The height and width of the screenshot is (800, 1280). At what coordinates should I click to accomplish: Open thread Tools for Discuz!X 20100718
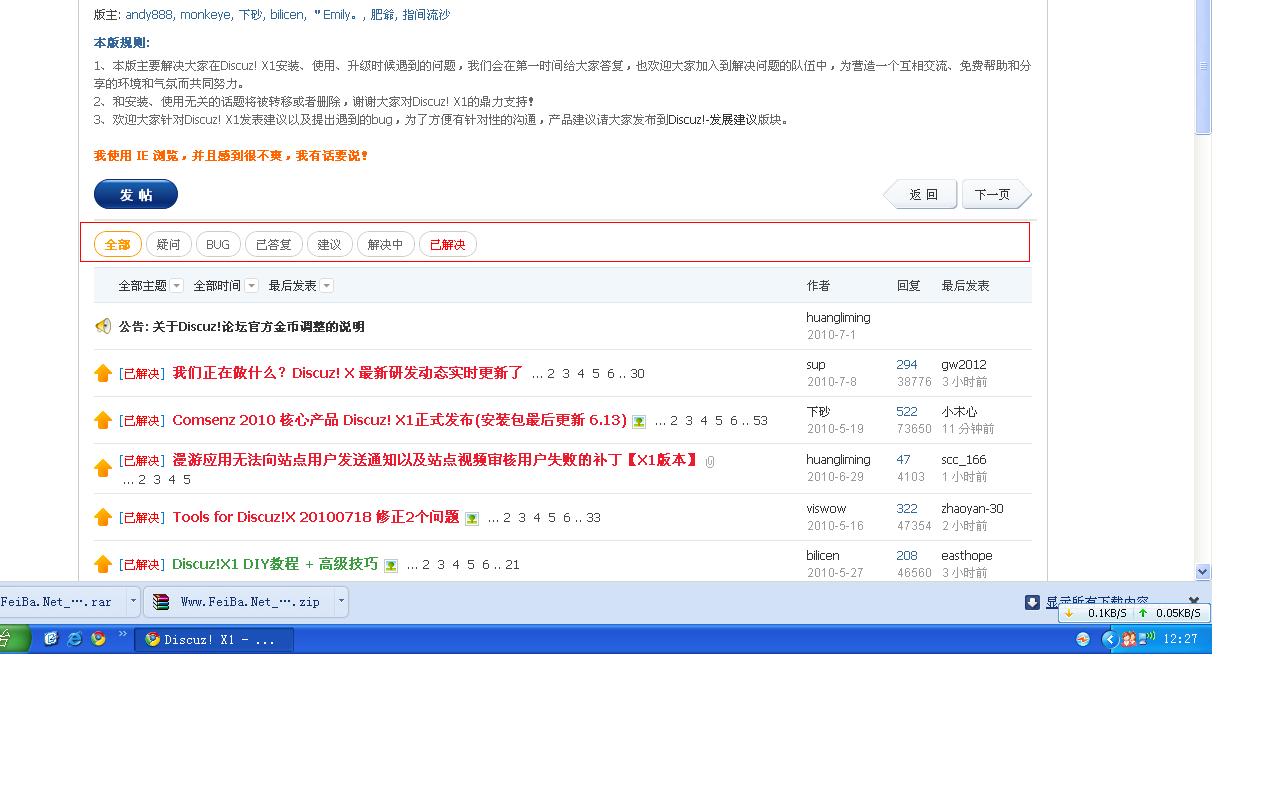point(316,517)
